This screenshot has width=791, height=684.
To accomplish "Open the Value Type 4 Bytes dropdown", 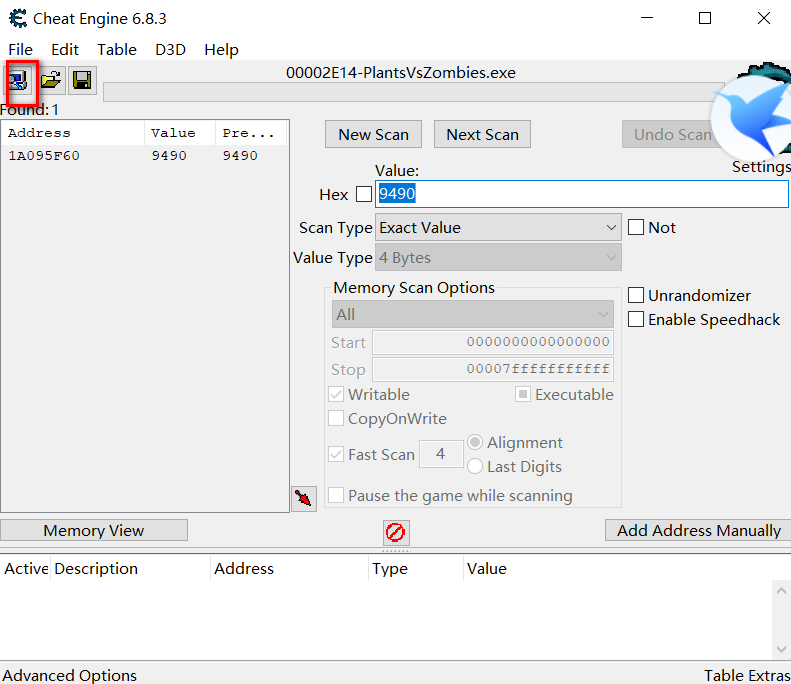I will [498, 258].
